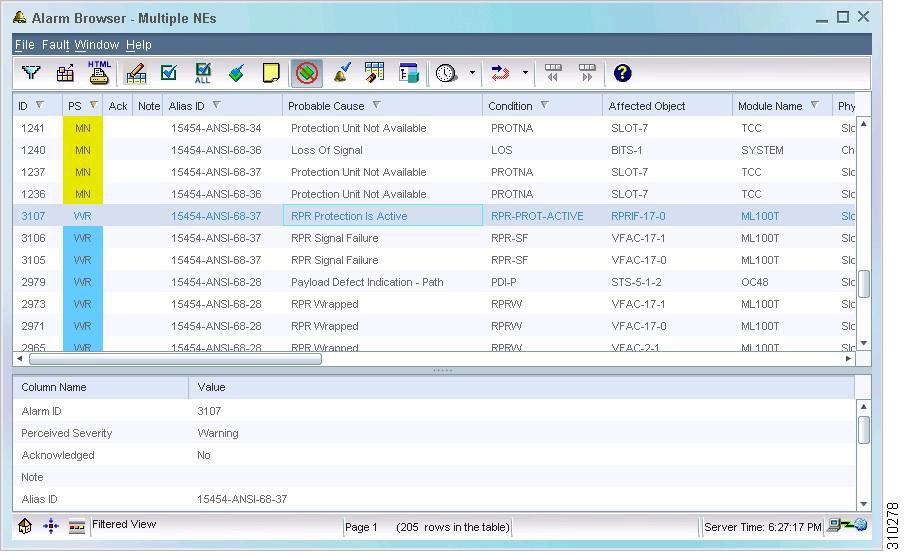Click the table vertical scrollbar thumb
904x553 pixels.
pos(864,284)
